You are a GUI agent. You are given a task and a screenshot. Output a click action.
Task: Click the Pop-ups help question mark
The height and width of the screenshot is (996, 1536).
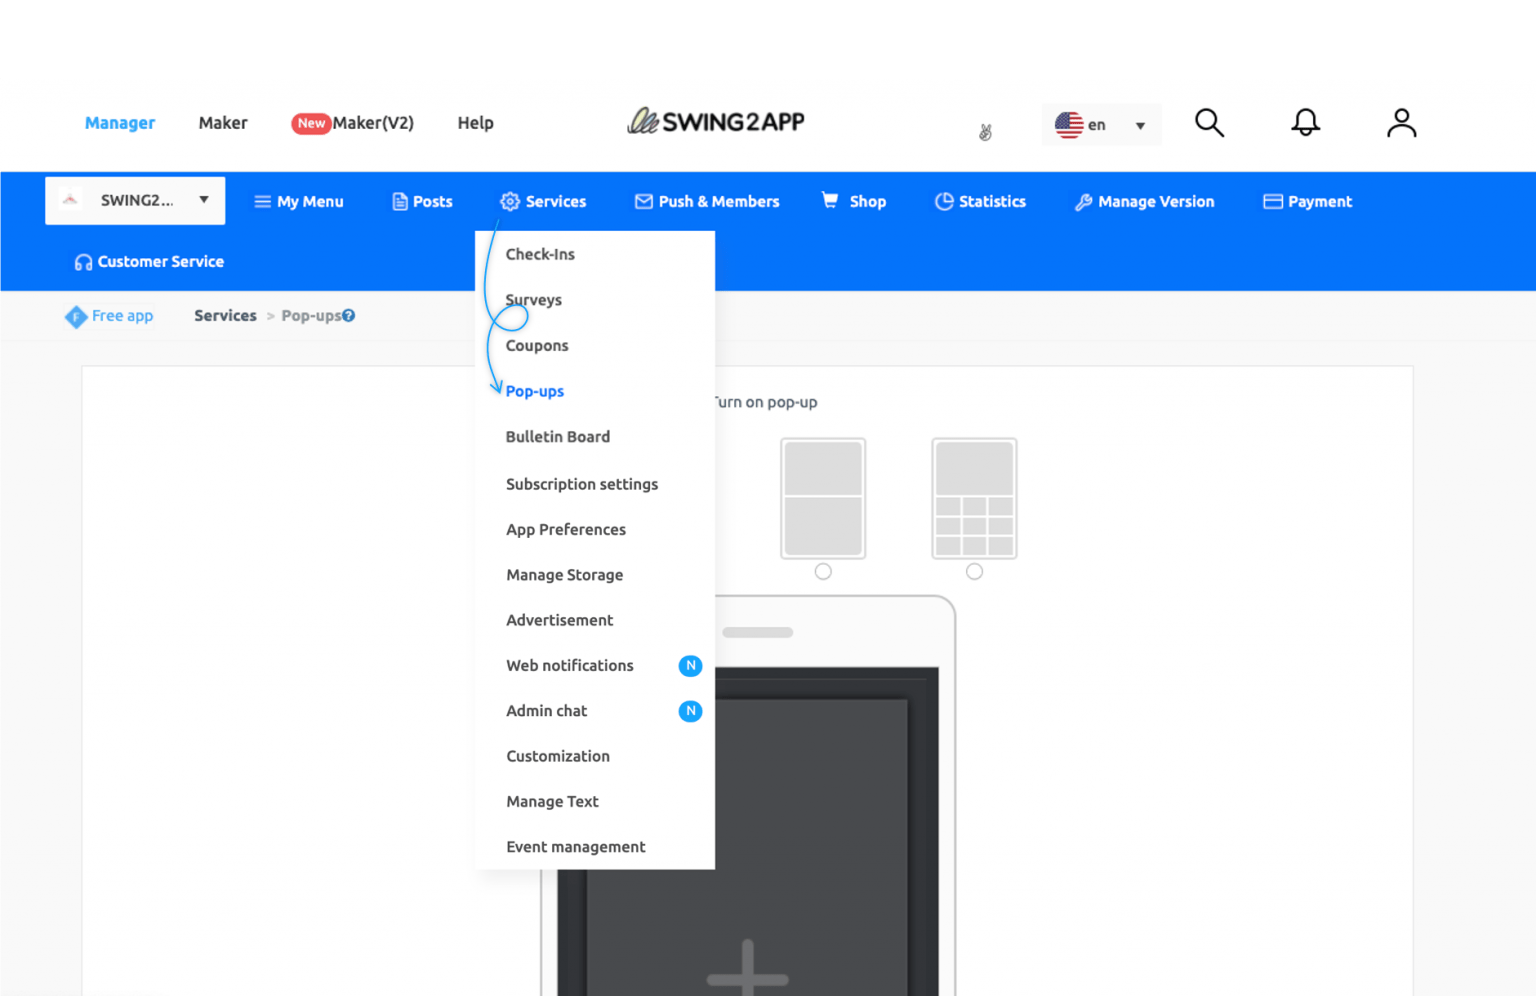click(x=349, y=315)
